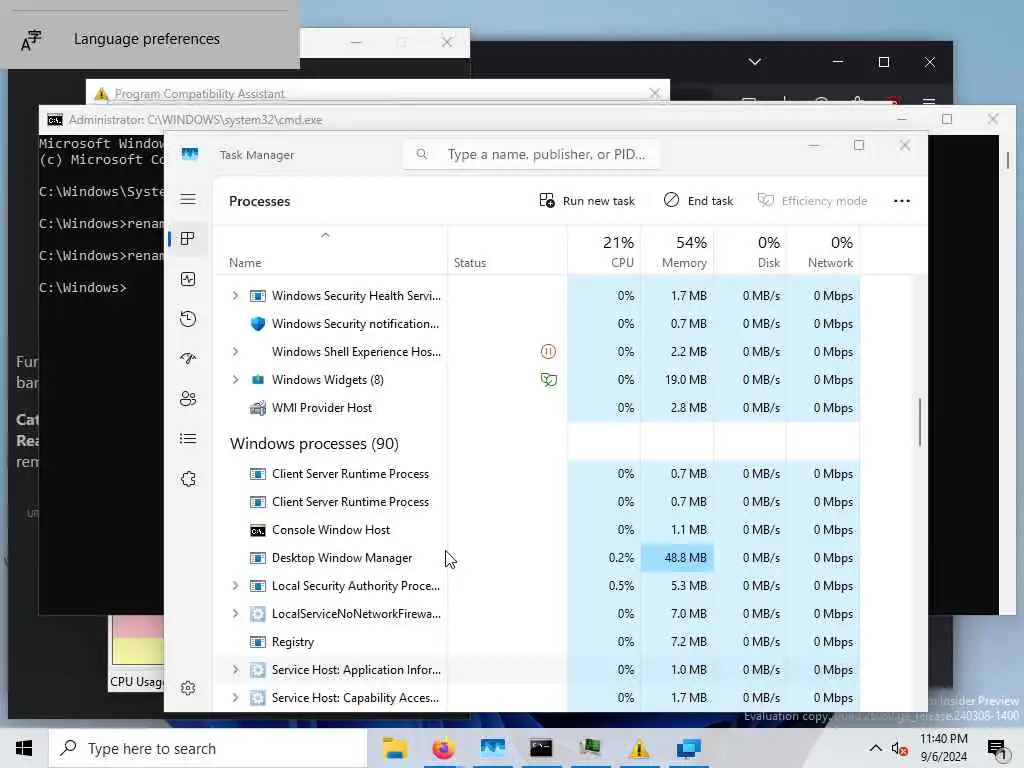Screen dimensions: 1024x768
Task: Open Users page in Task Manager sidebar
Action: [x=188, y=398]
